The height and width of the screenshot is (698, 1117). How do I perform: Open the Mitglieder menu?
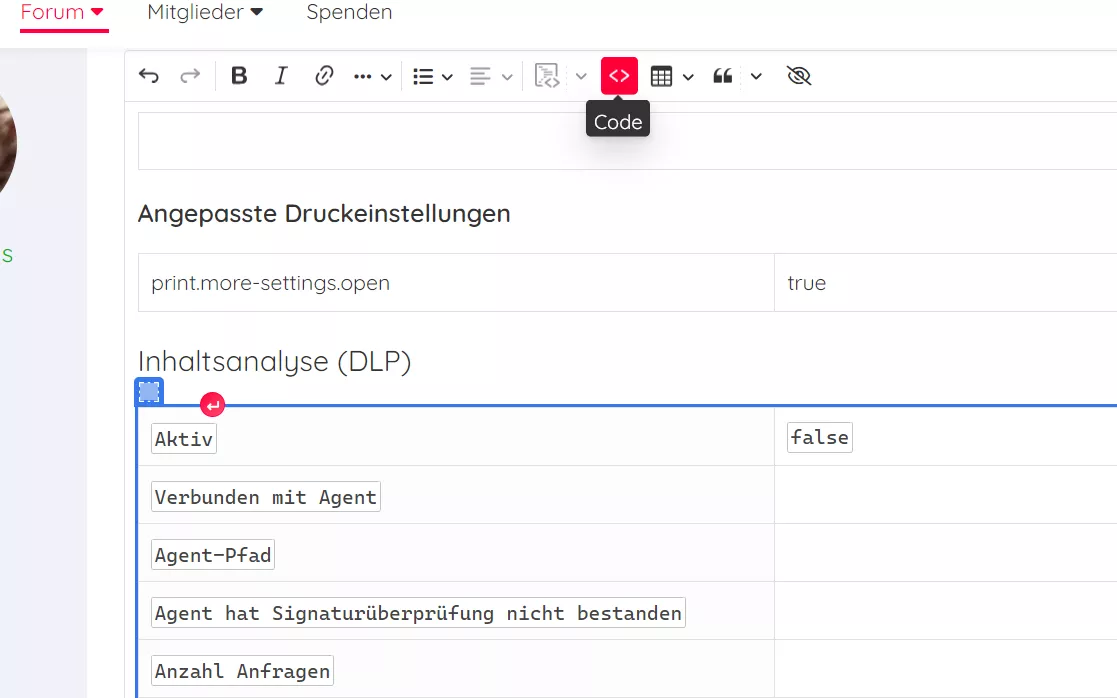[x=205, y=12]
